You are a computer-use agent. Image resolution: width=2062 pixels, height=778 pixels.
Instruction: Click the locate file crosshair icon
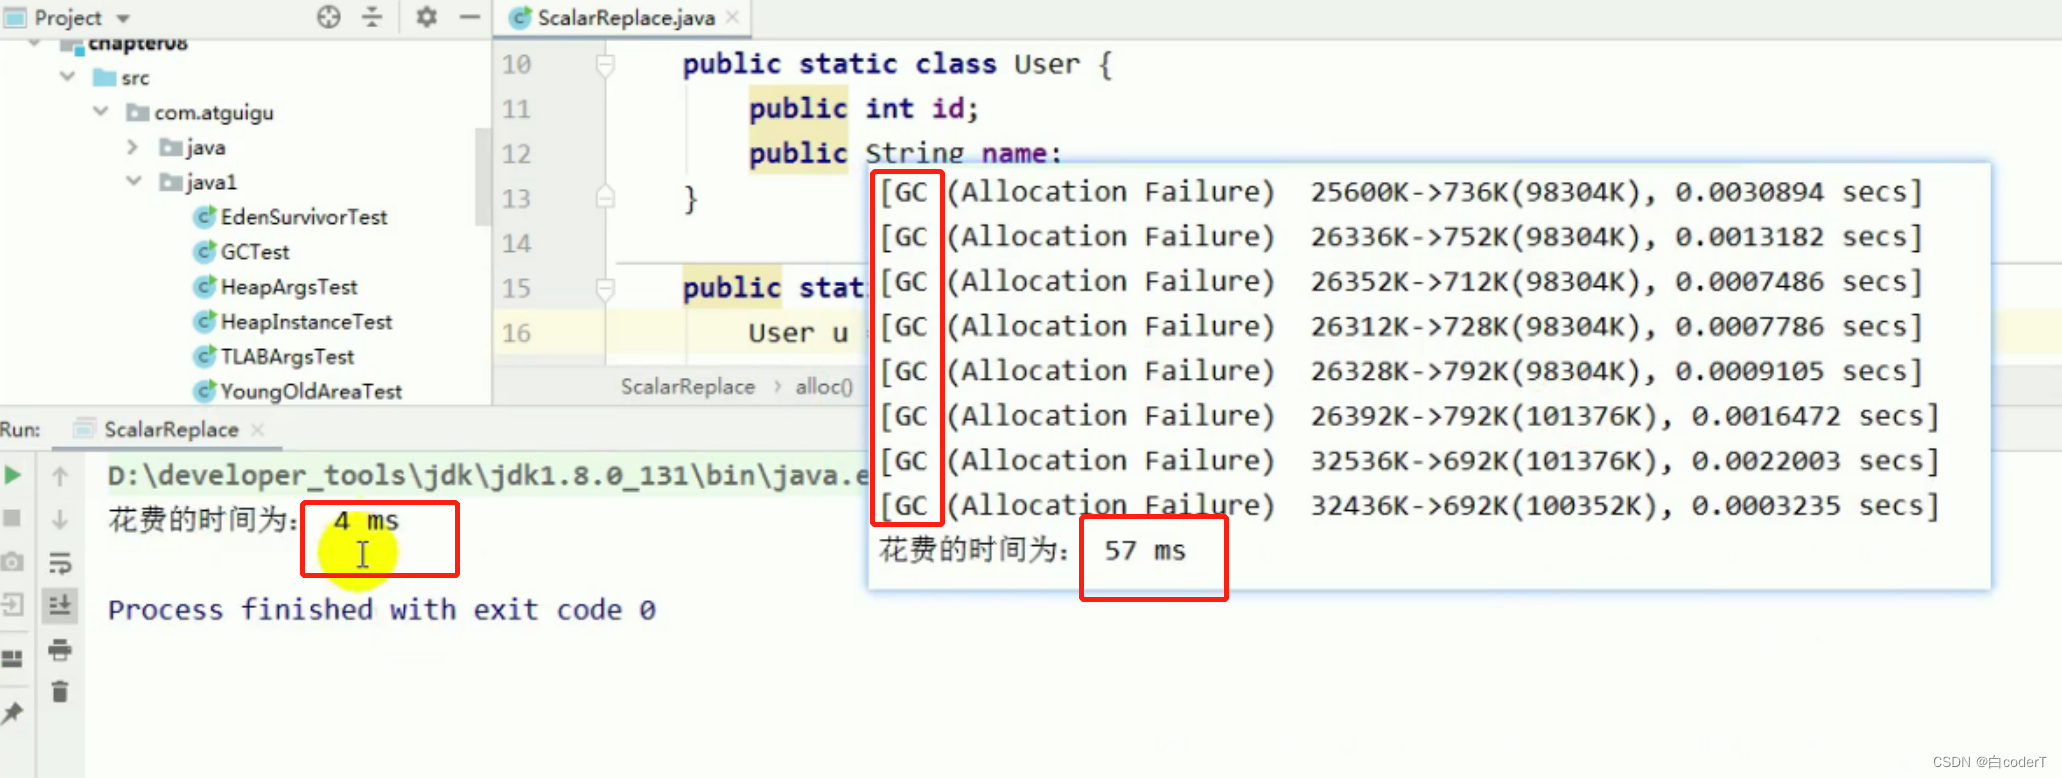tap(329, 17)
